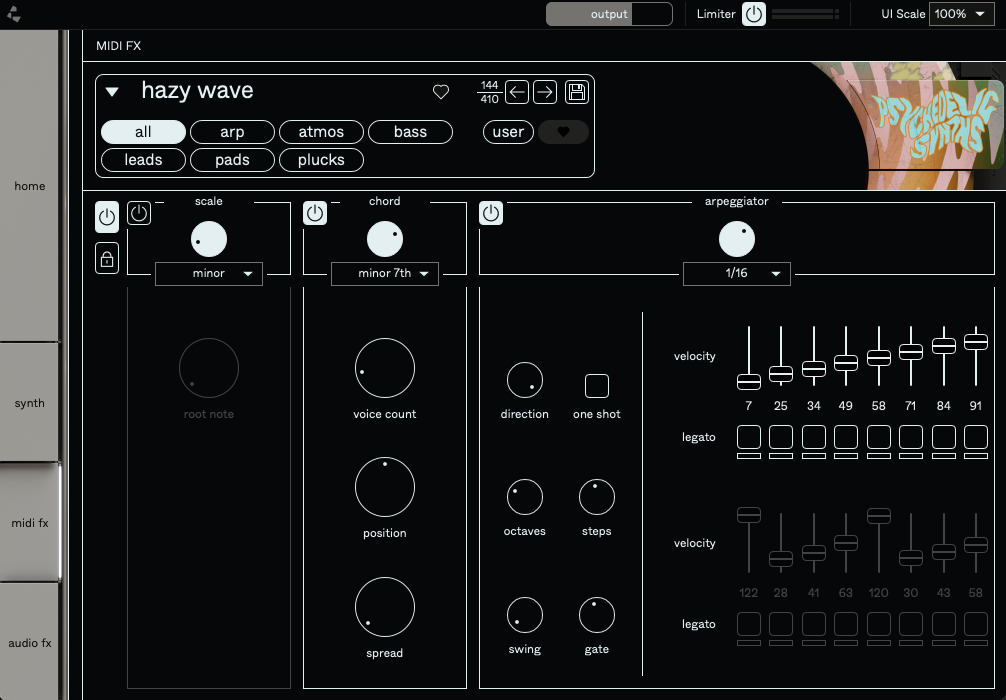This screenshot has height=700, width=1006.
Task: Select the 'arp' preset filter
Action: 232,132
